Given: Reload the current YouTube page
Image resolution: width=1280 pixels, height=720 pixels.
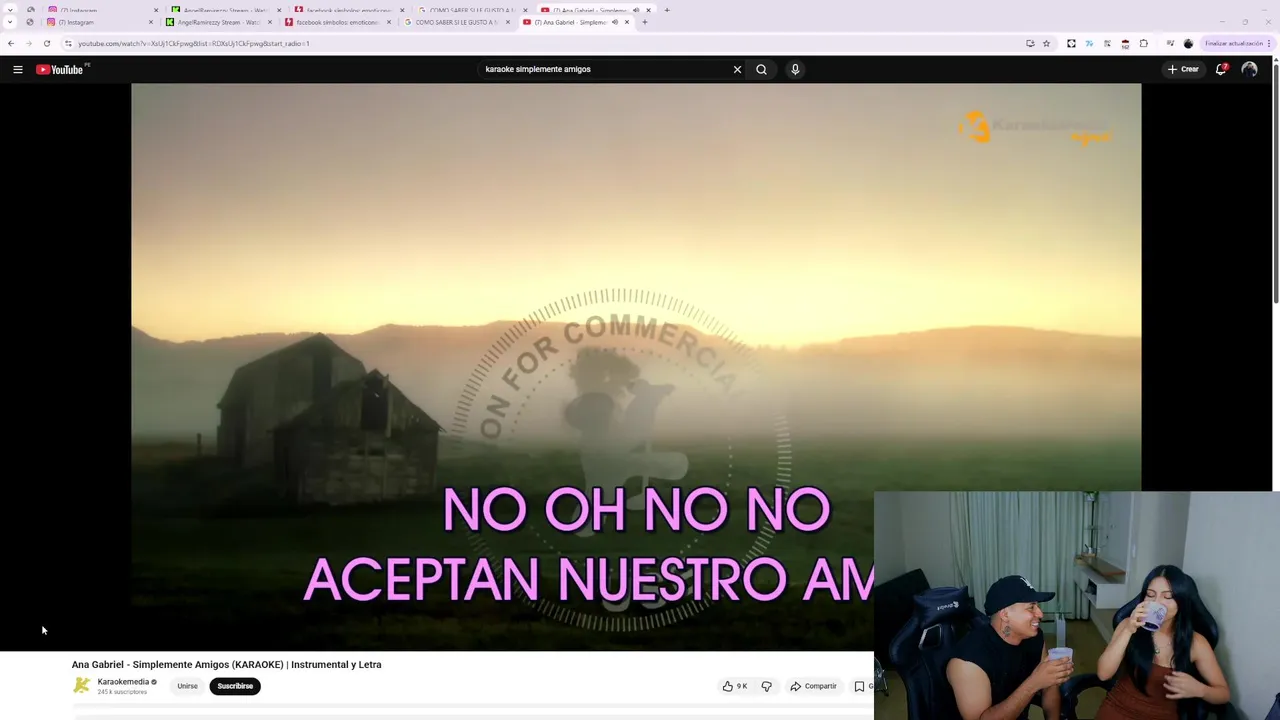Looking at the screenshot, I should point(47,43).
